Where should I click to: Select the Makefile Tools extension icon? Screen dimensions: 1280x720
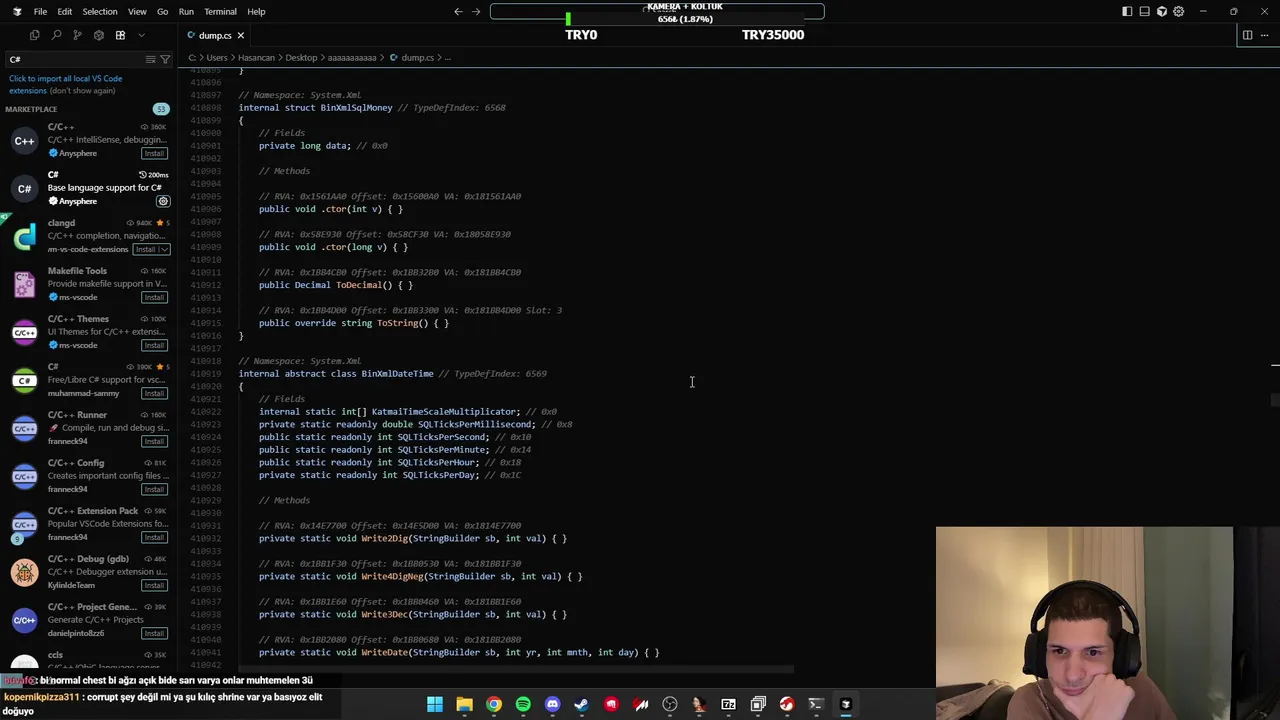click(x=24, y=284)
